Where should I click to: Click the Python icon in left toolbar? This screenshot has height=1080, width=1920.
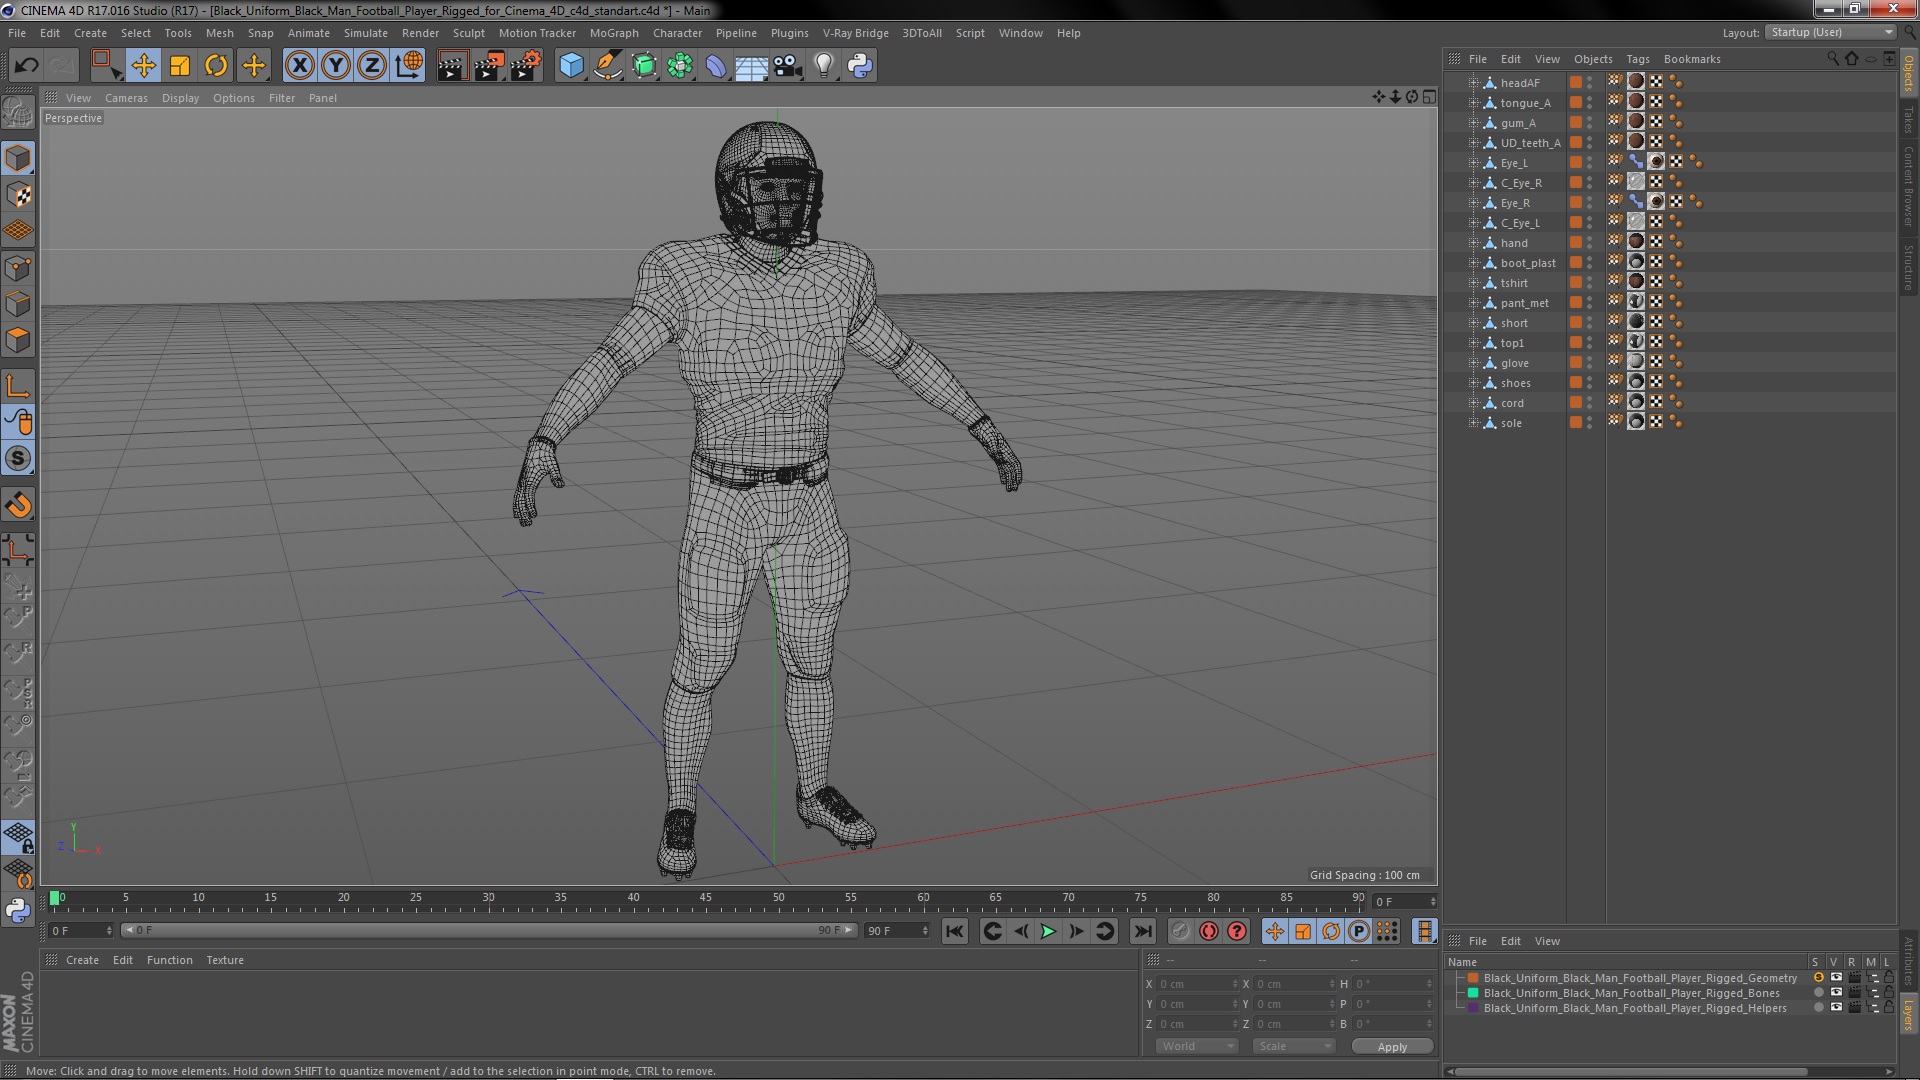pos(18,911)
